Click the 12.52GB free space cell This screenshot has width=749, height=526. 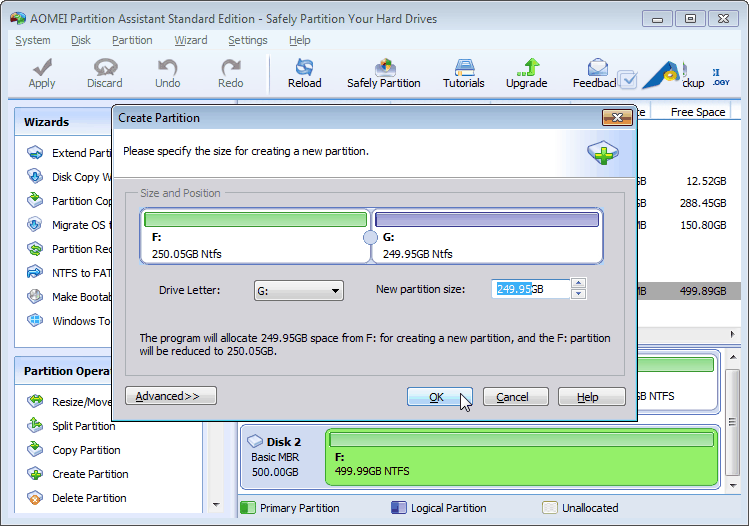(x=706, y=181)
